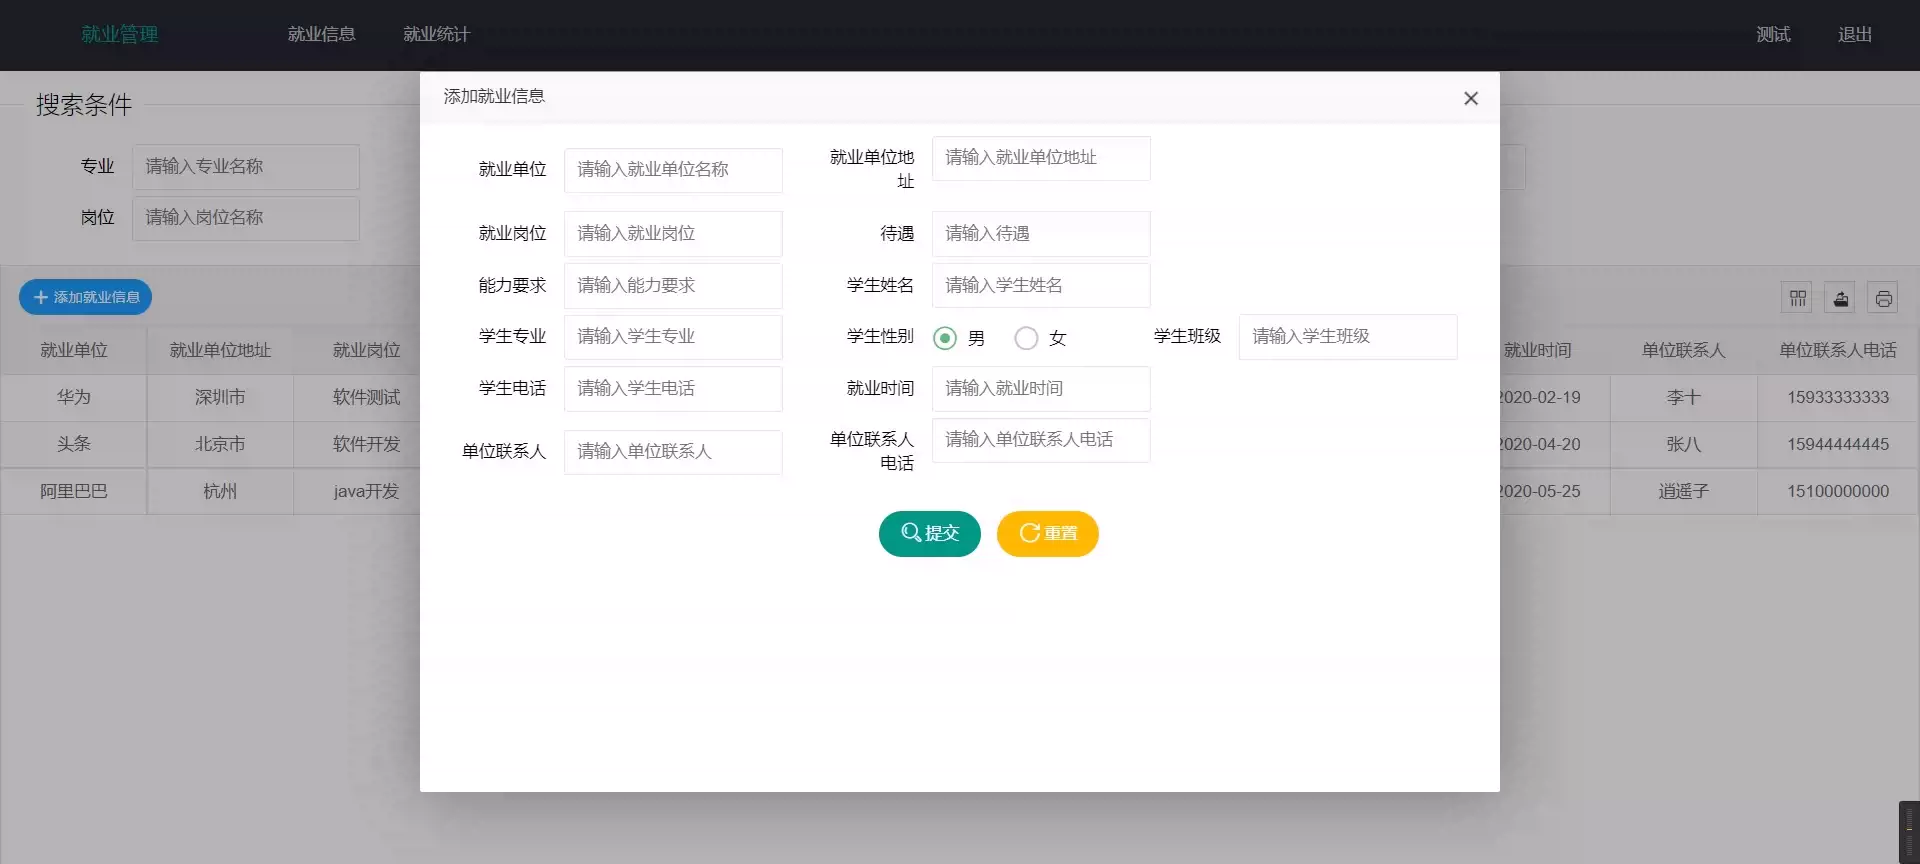
Task: Click the 专业 search input field
Action: [245, 167]
